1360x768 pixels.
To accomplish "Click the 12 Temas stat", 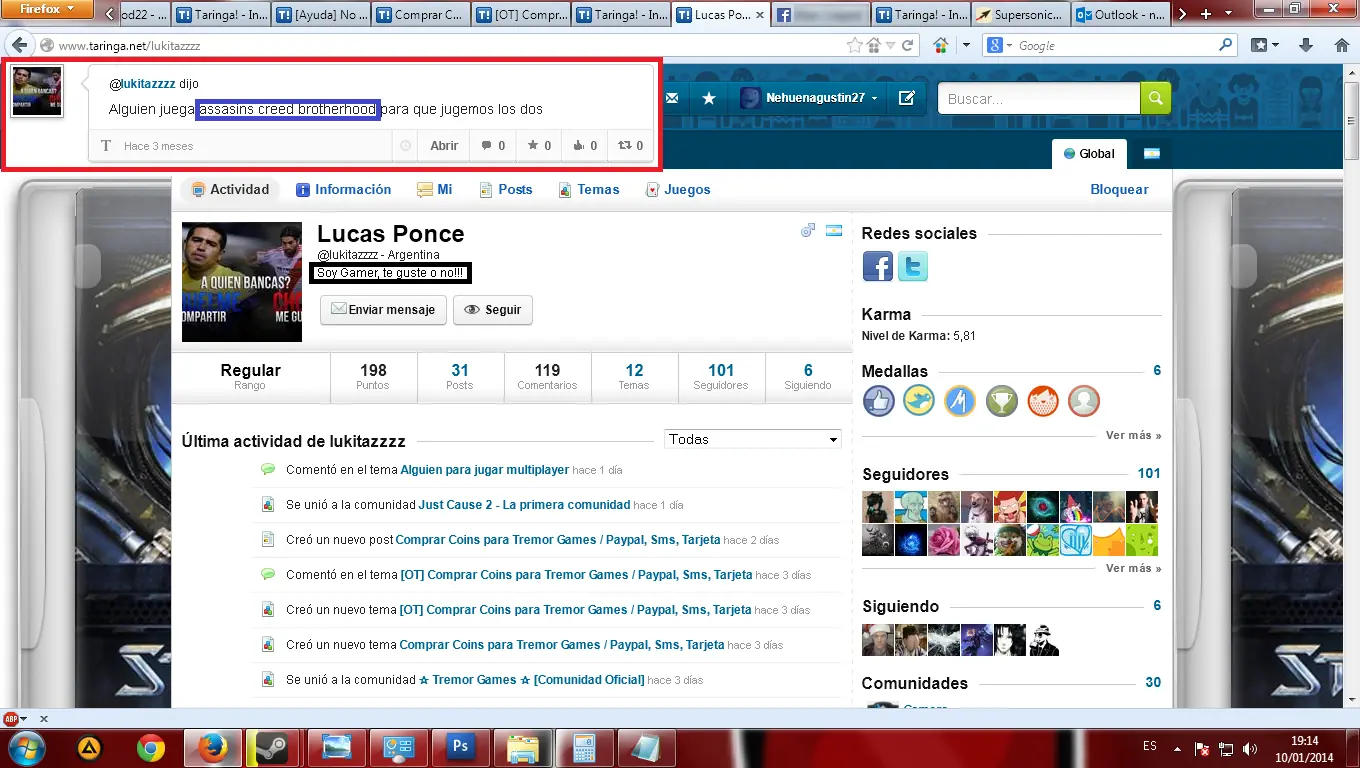I will coord(634,376).
